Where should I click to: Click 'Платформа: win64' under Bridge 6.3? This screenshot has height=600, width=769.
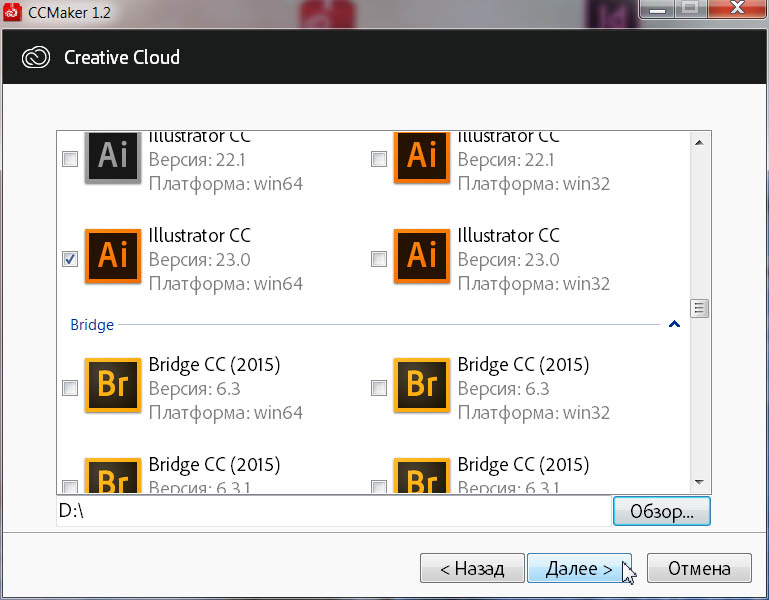226,413
